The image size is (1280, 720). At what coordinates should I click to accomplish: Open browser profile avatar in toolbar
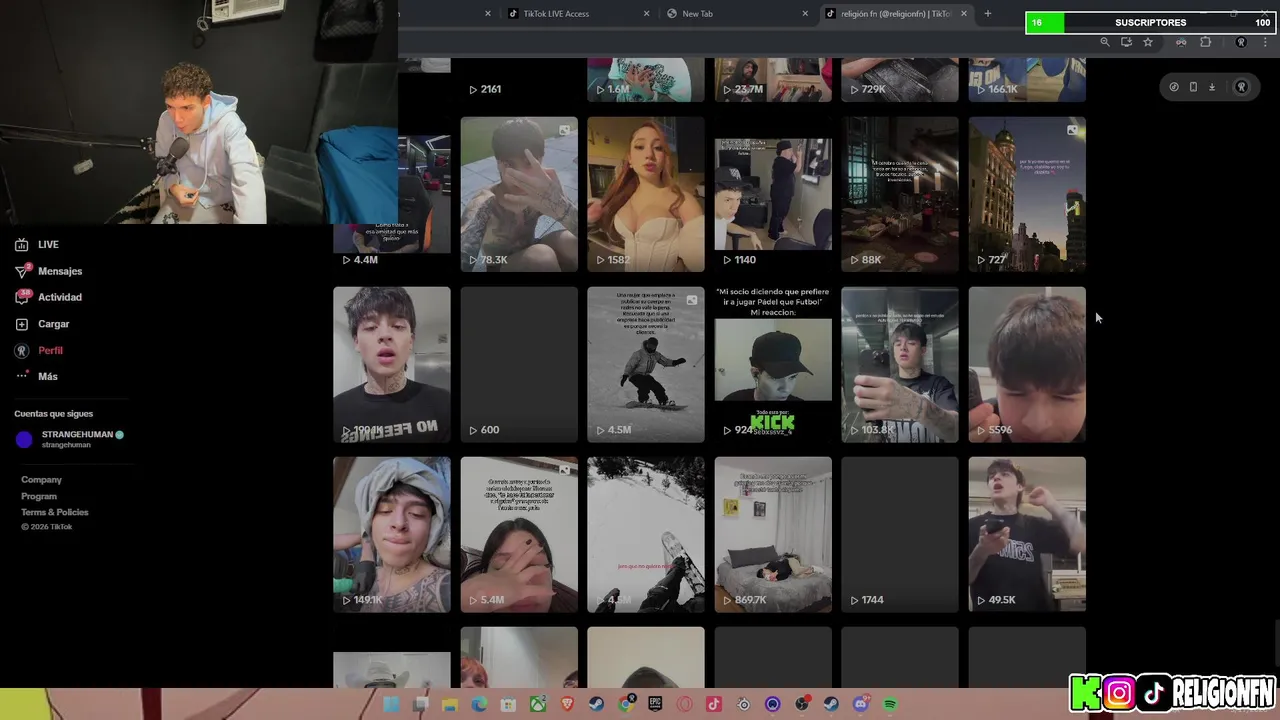[1241, 42]
